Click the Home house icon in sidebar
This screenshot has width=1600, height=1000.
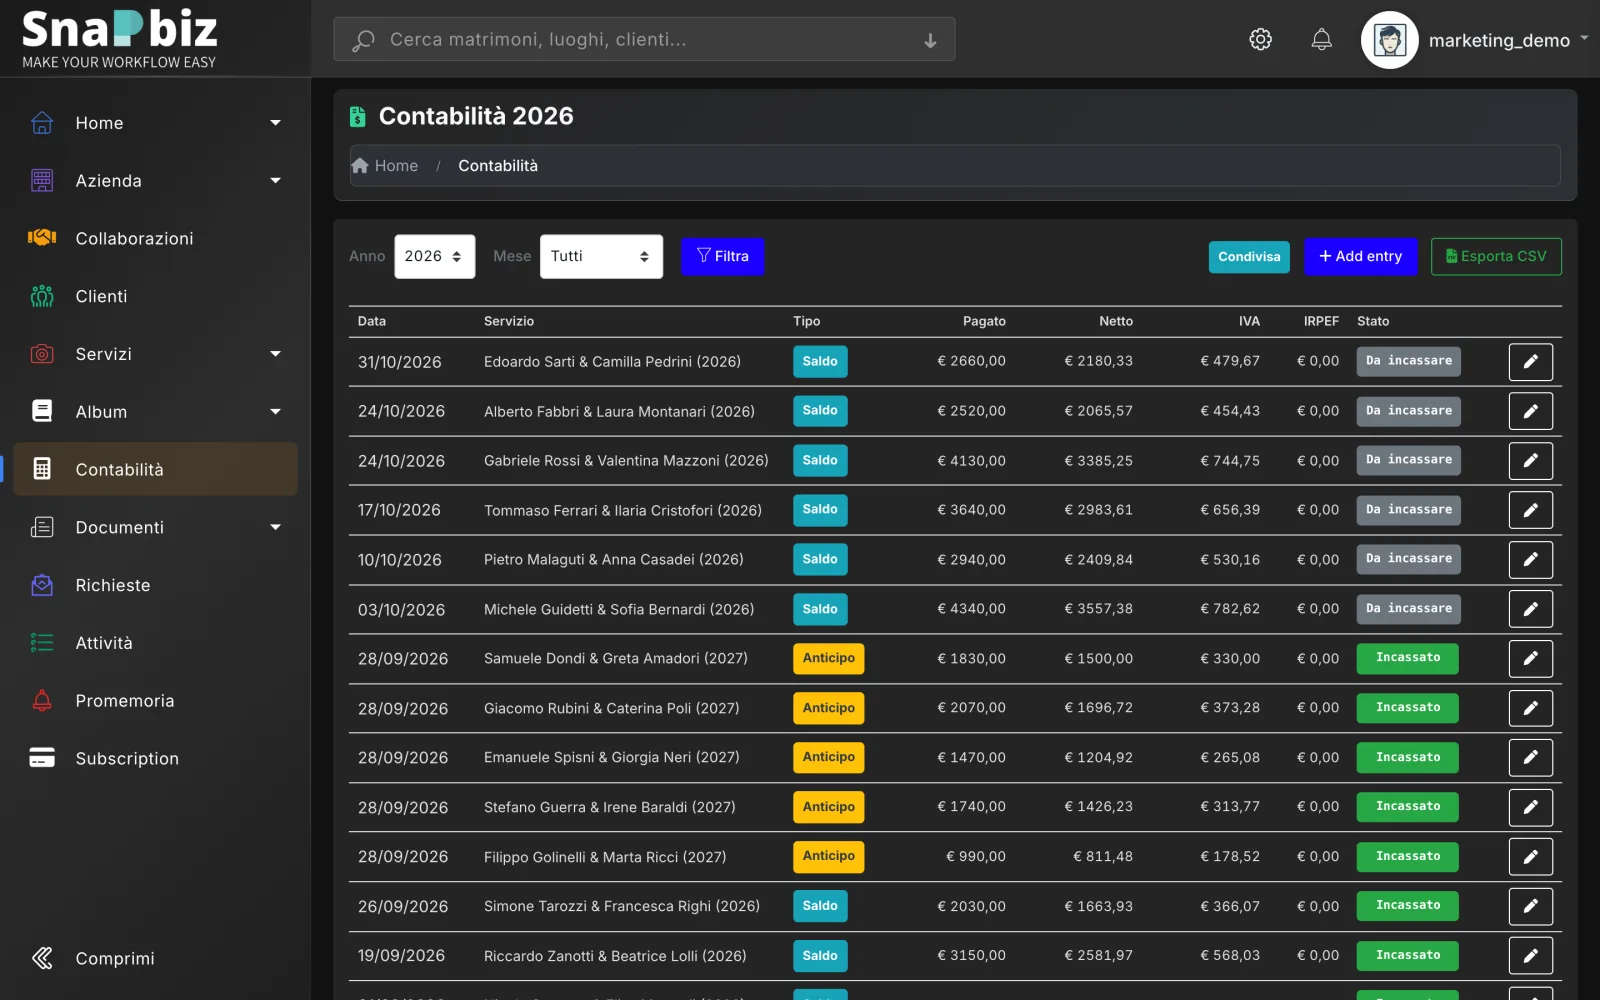coord(42,123)
